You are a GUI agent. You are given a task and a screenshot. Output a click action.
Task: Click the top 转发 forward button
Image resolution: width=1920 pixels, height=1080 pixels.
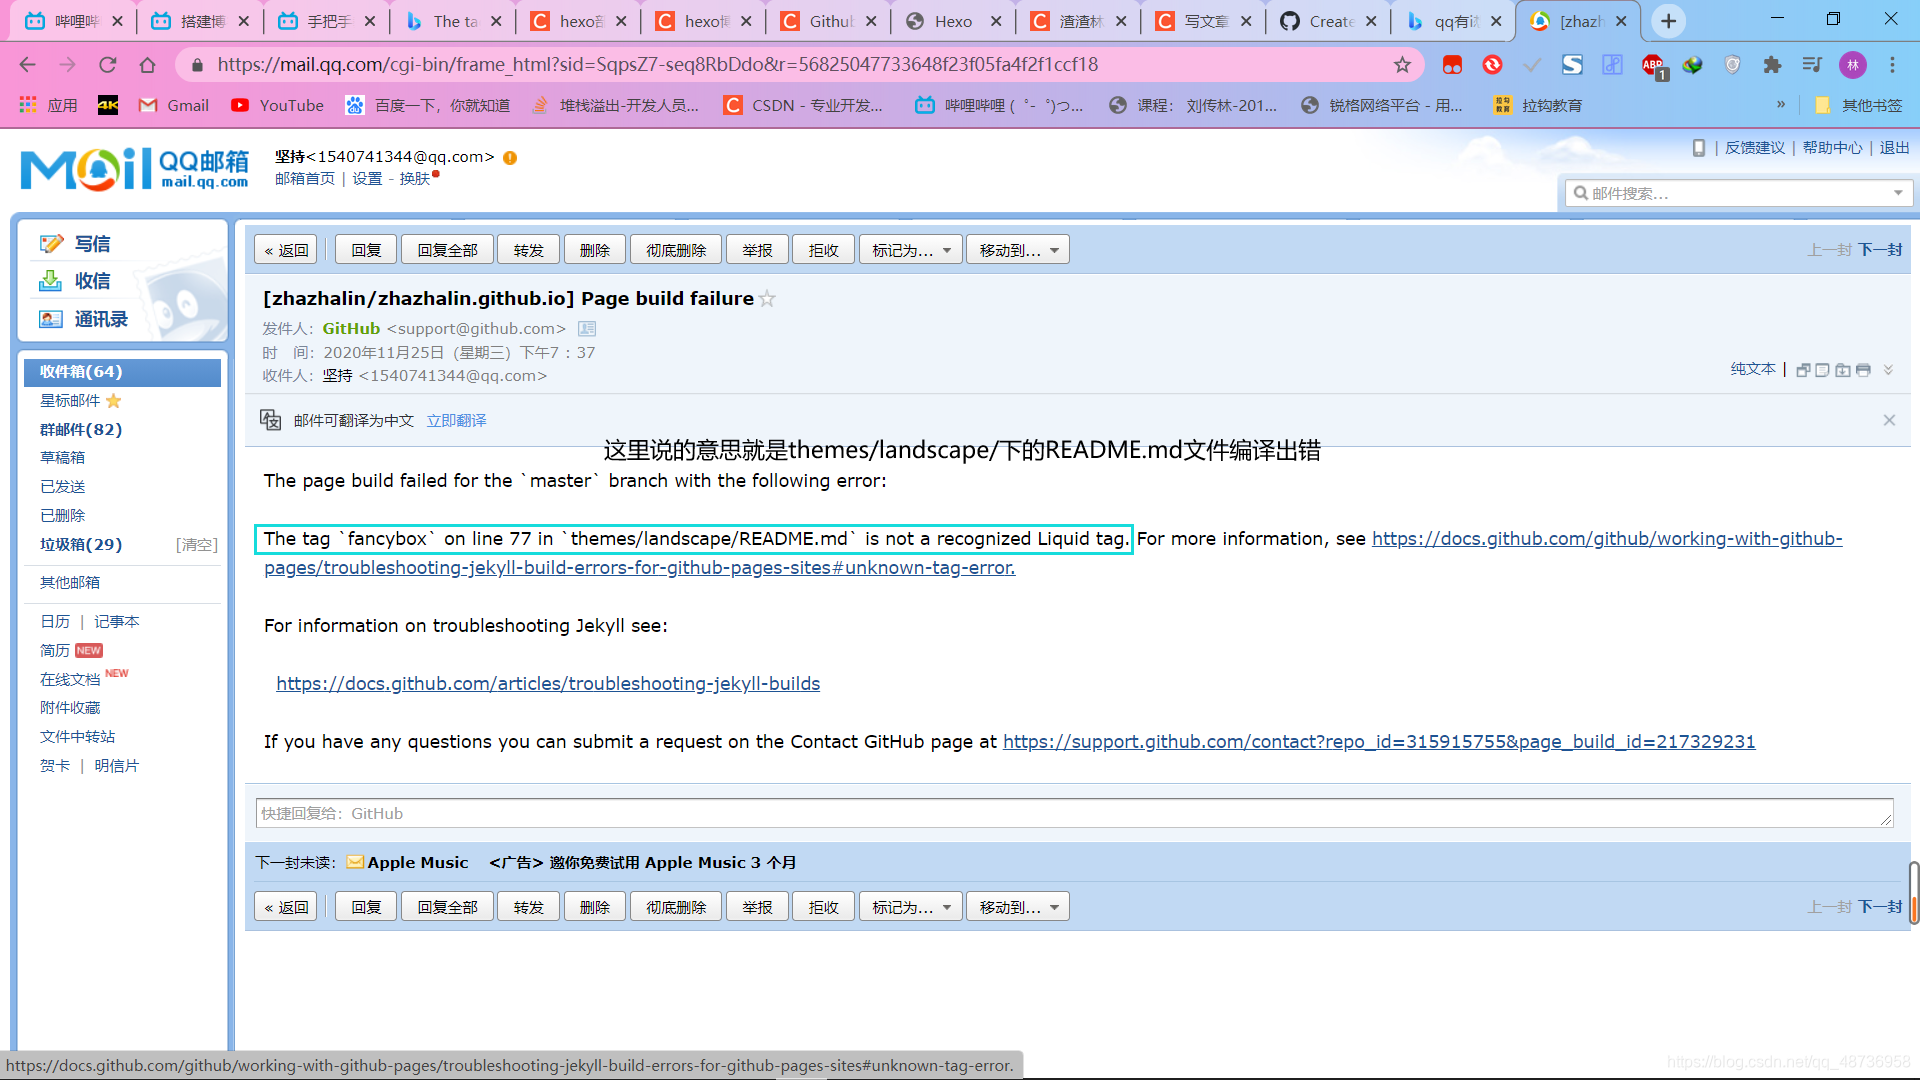(529, 250)
